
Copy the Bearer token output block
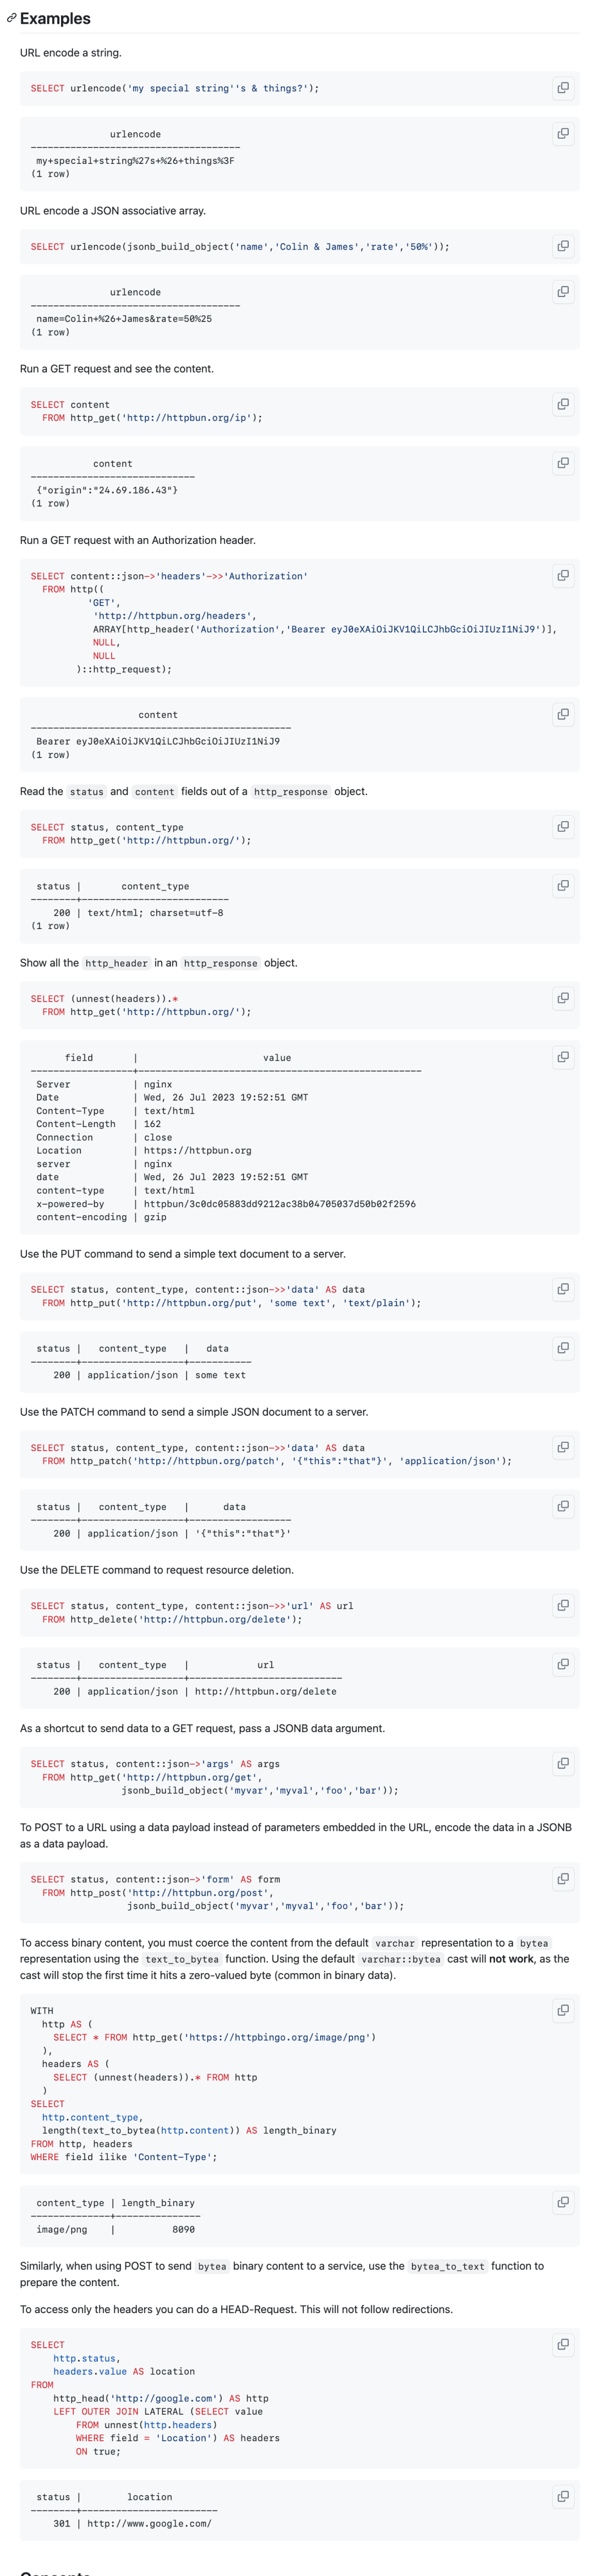563,714
